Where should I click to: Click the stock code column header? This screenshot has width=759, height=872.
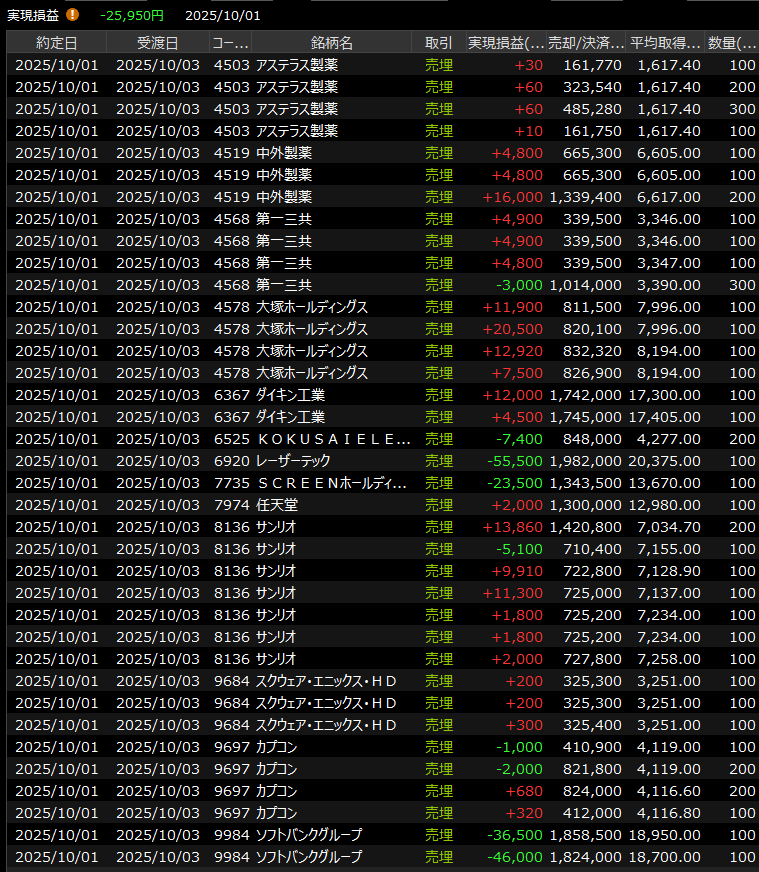229,42
